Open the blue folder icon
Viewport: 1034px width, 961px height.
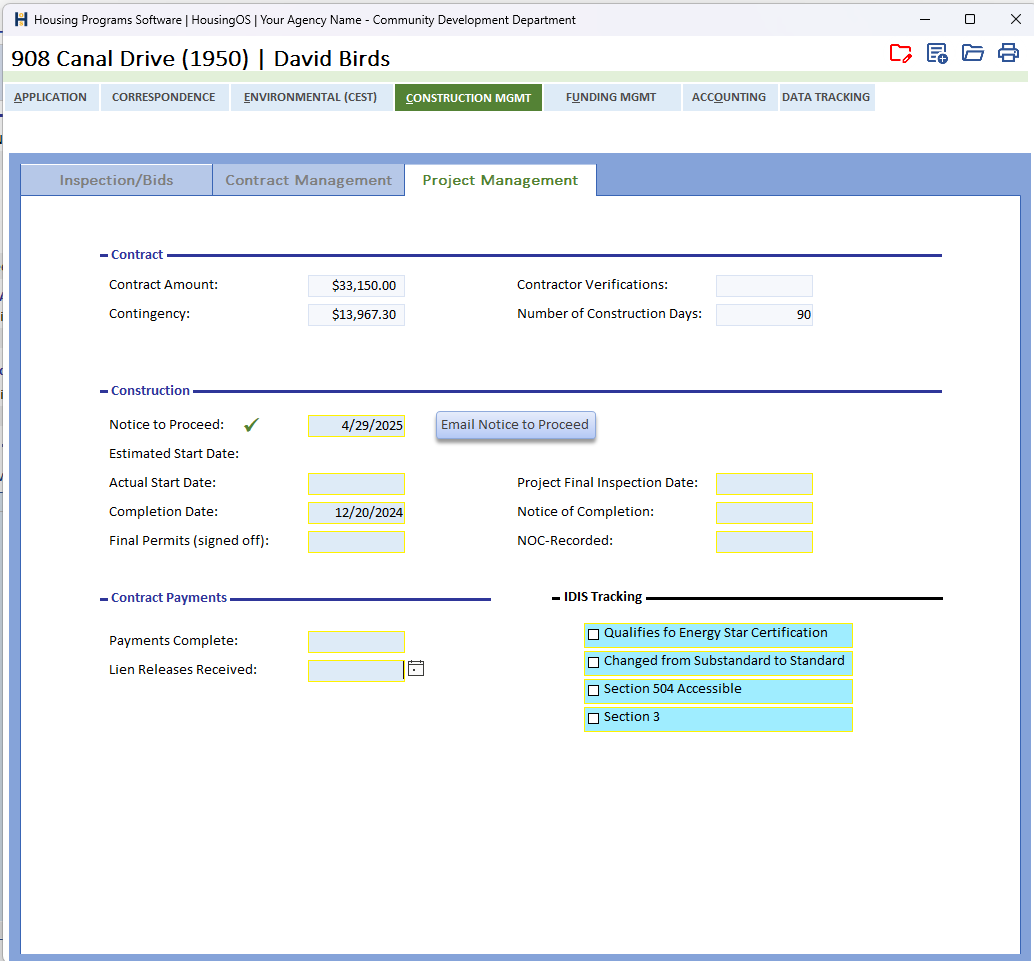click(x=972, y=52)
